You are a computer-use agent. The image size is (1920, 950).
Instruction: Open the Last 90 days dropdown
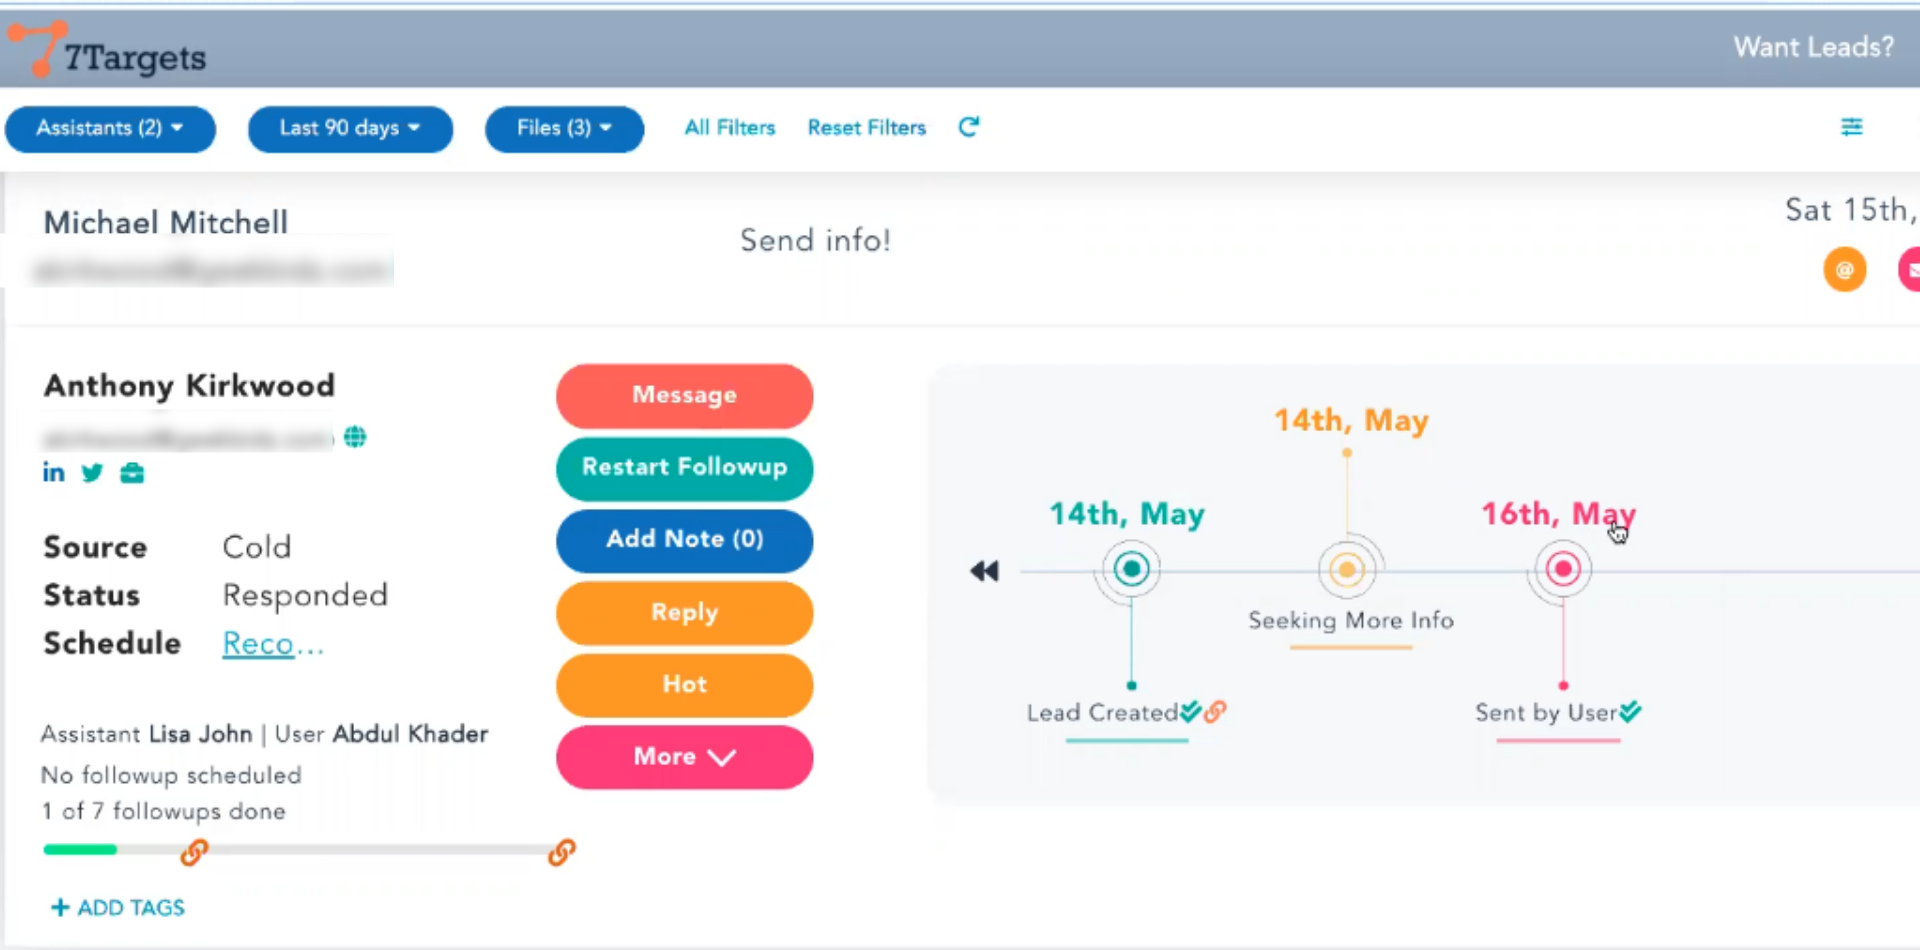[350, 128]
